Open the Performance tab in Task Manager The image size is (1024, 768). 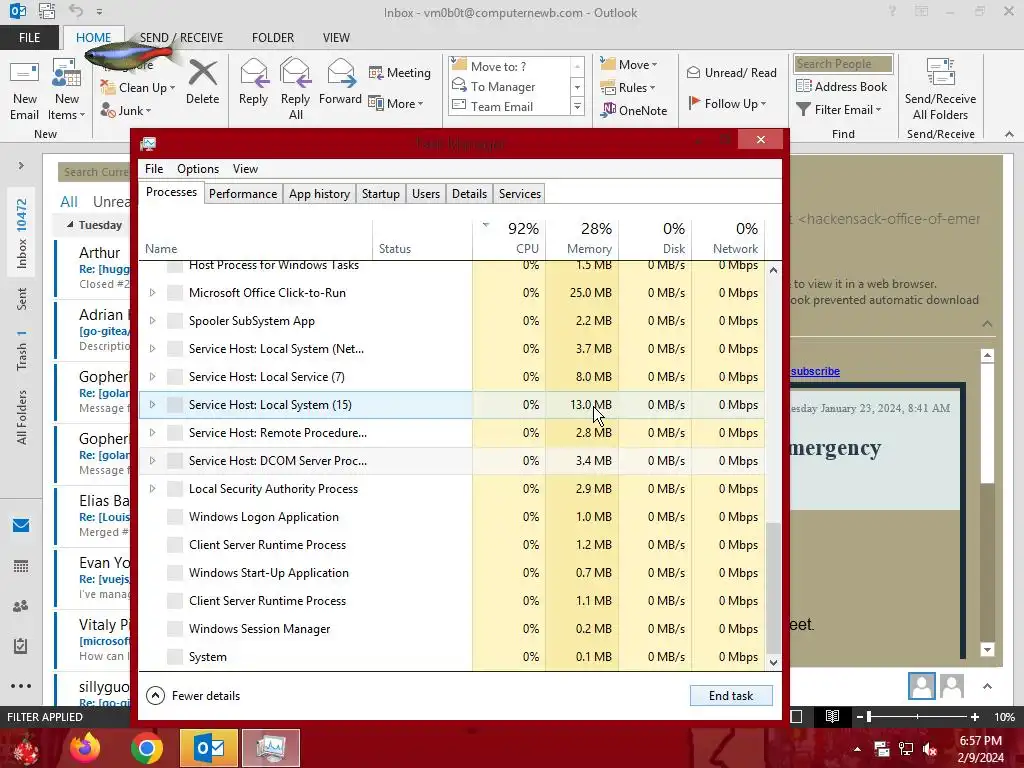coord(243,194)
